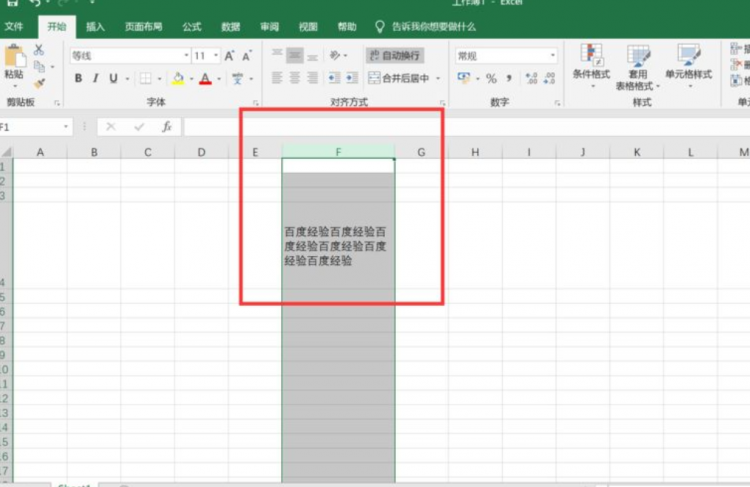The height and width of the screenshot is (487, 750).
Task: Open number format dropdown 常规
Action: 552,55
